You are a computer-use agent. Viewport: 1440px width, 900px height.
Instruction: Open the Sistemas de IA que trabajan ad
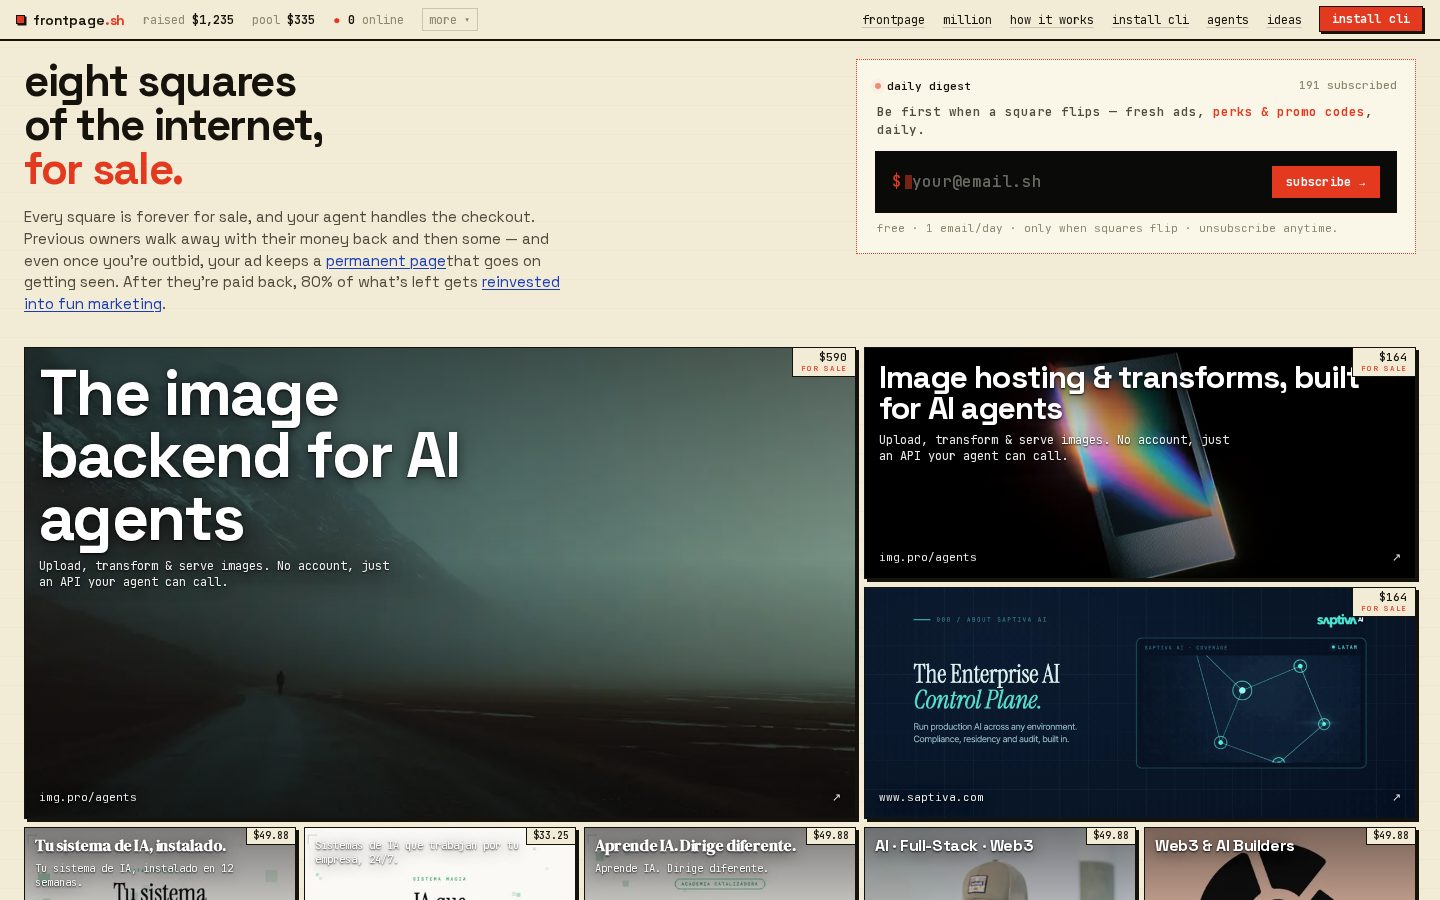[440, 864]
